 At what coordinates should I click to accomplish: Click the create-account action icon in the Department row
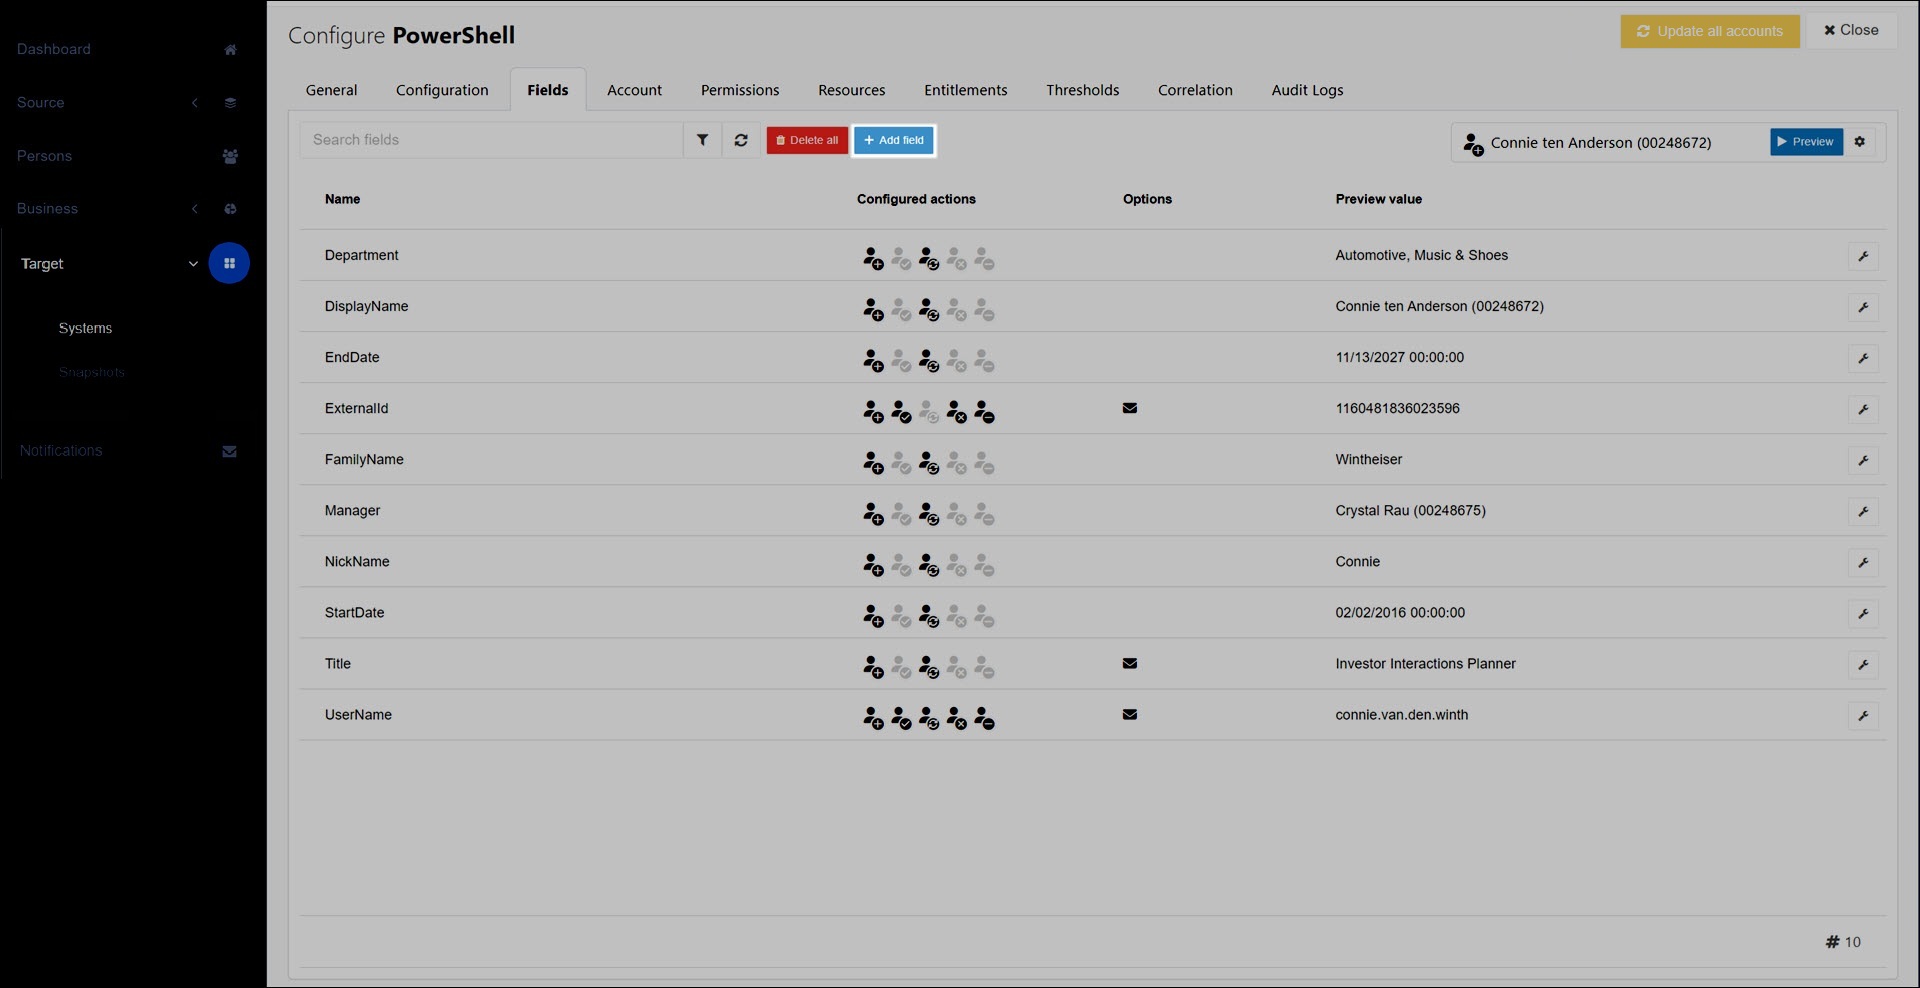(873, 258)
